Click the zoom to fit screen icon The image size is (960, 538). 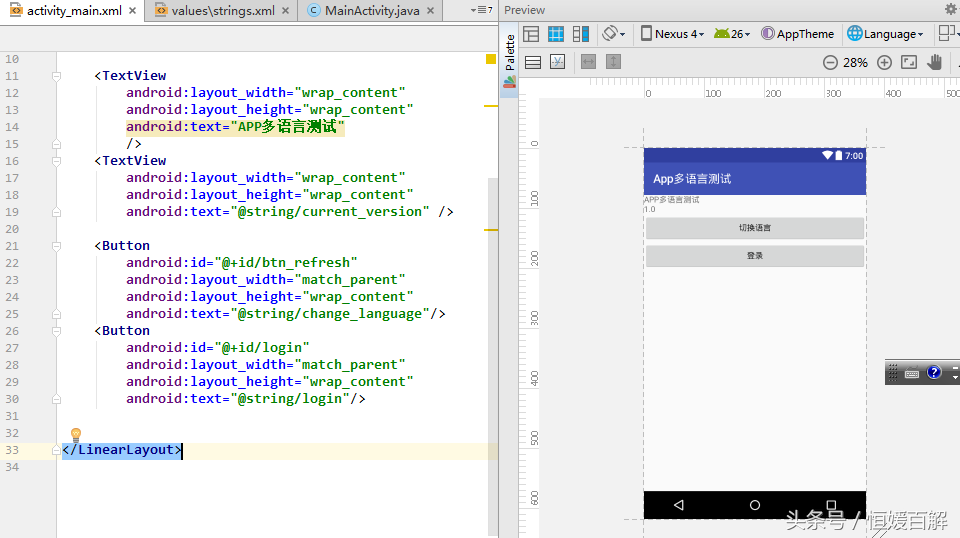[x=909, y=62]
